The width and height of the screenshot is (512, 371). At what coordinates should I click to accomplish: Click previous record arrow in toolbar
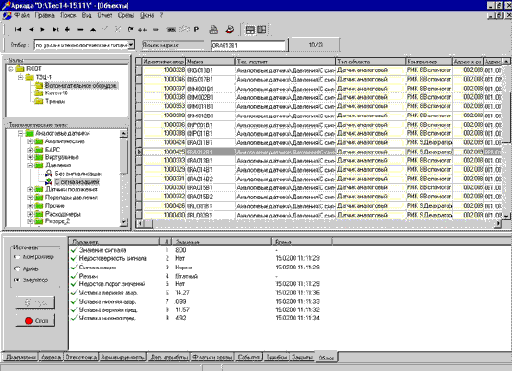pyautogui.click(x=31, y=30)
